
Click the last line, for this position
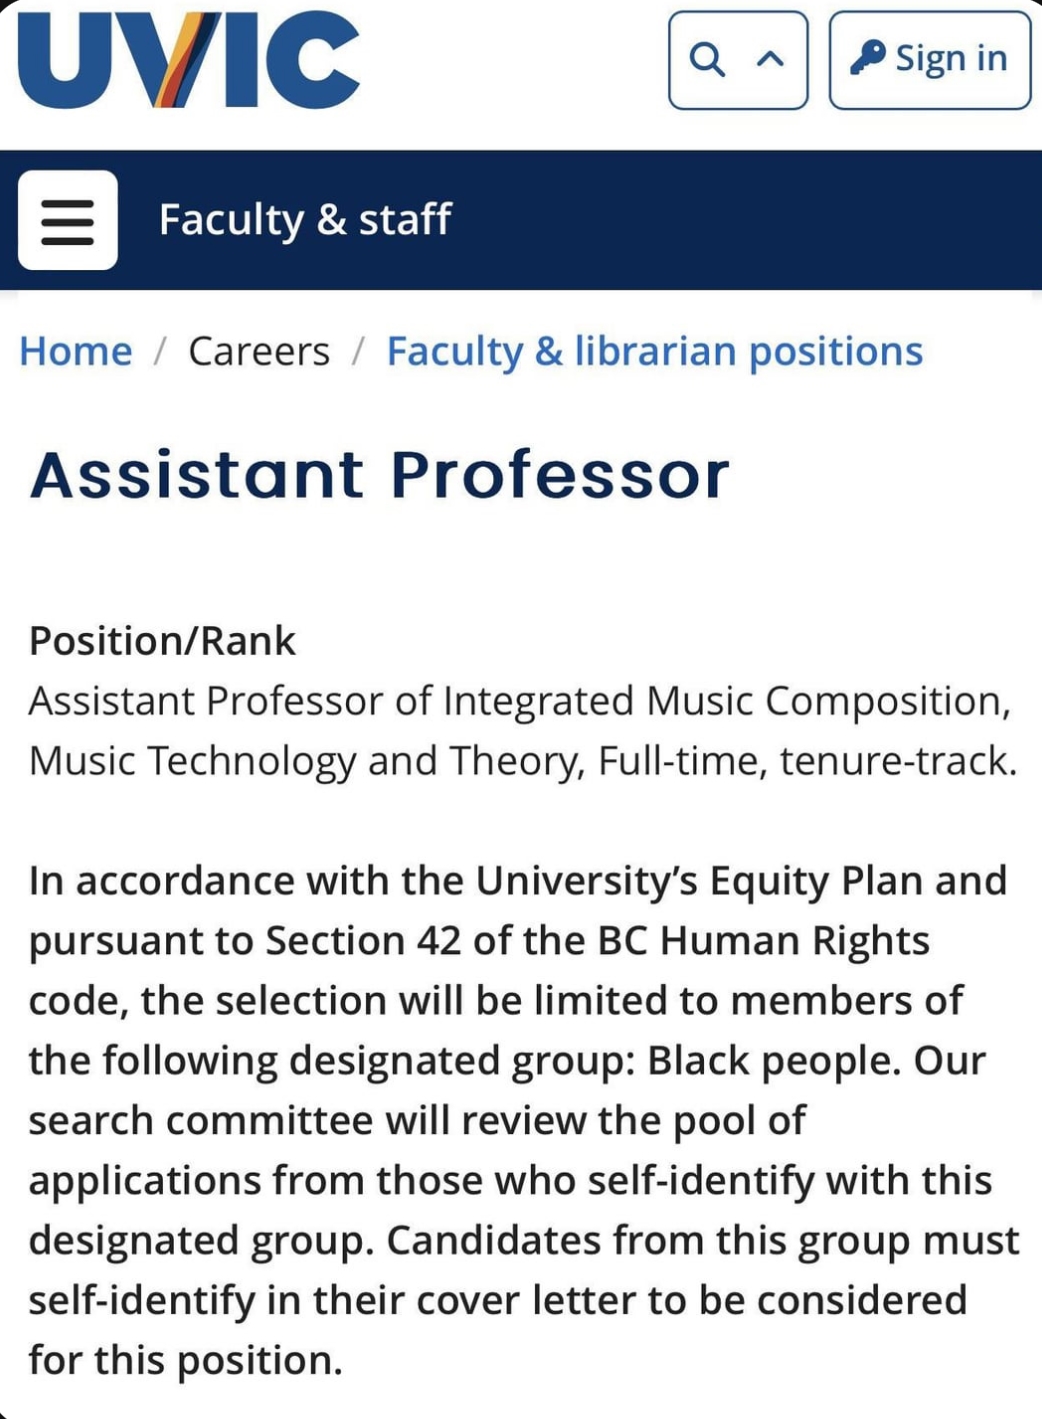(x=186, y=1361)
